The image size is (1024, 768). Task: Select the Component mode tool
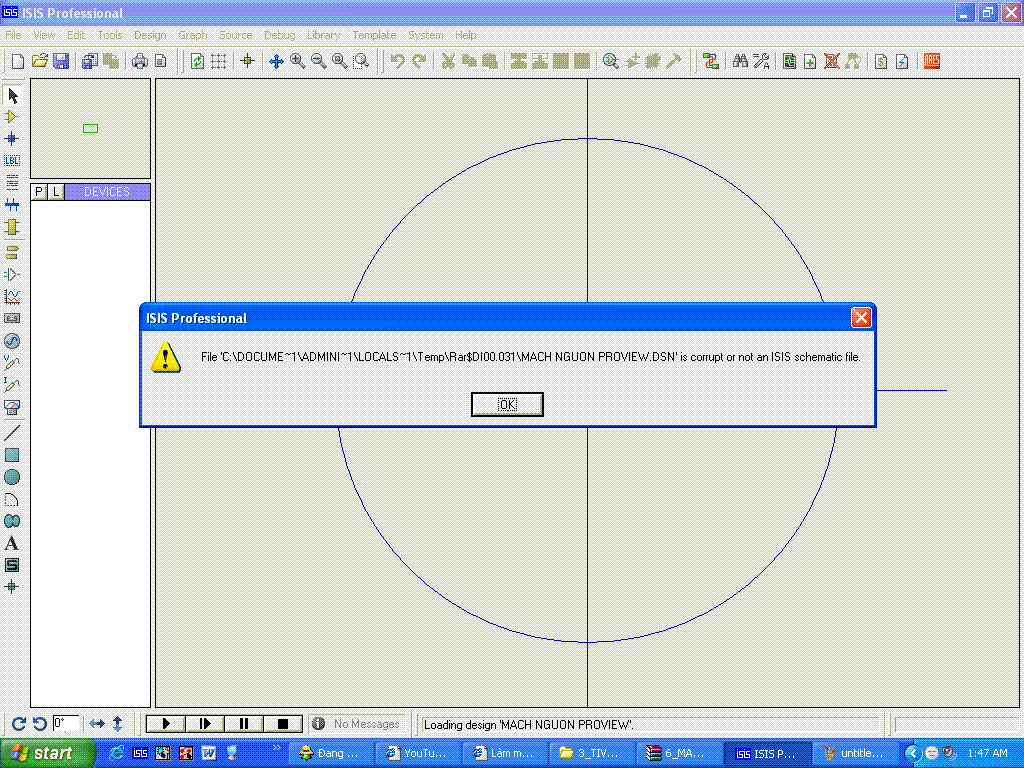[12, 117]
